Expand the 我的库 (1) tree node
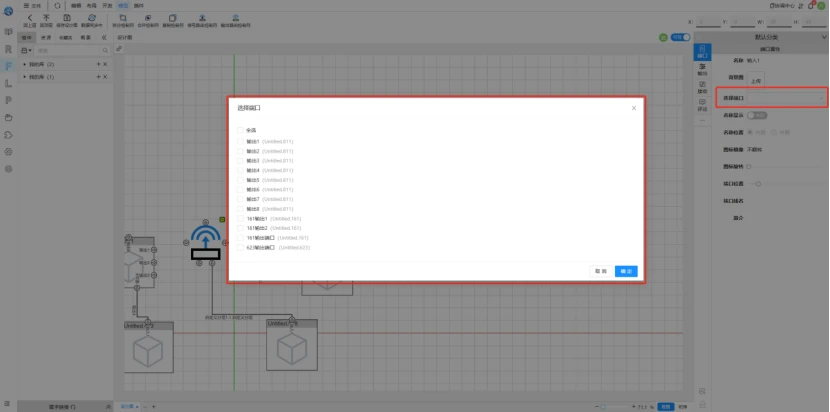 (25, 77)
